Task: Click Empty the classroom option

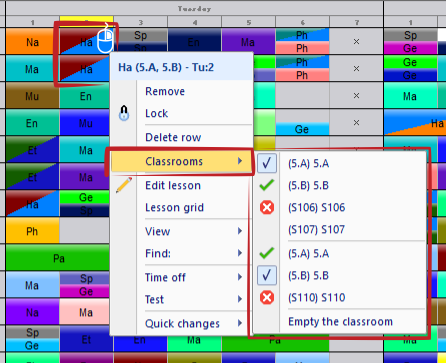Action: 340,322
